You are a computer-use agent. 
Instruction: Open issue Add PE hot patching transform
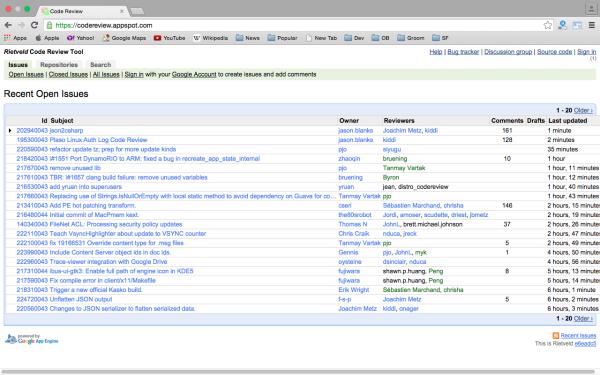tap(93, 205)
